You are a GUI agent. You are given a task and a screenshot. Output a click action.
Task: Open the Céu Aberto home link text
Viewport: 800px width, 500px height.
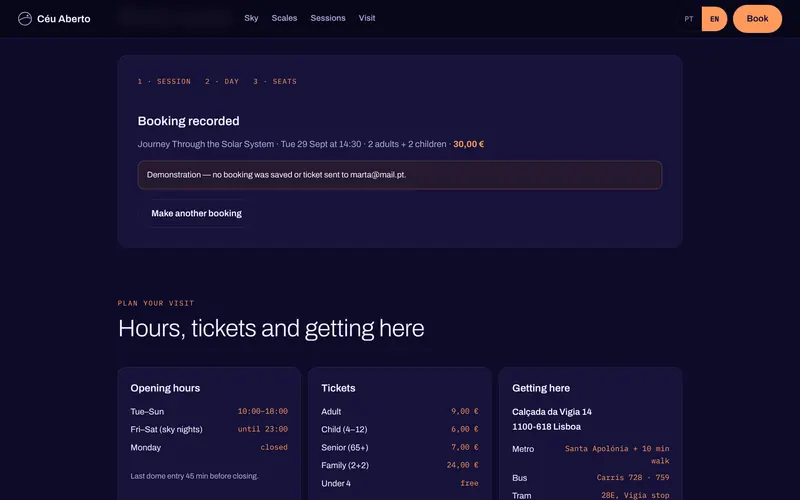[64, 19]
